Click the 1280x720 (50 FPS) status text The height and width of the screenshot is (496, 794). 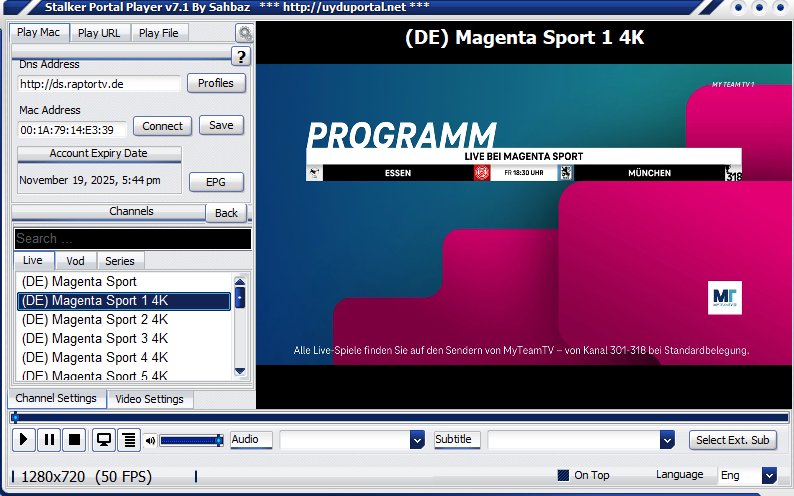pyautogui.click(x=87, y=477)
